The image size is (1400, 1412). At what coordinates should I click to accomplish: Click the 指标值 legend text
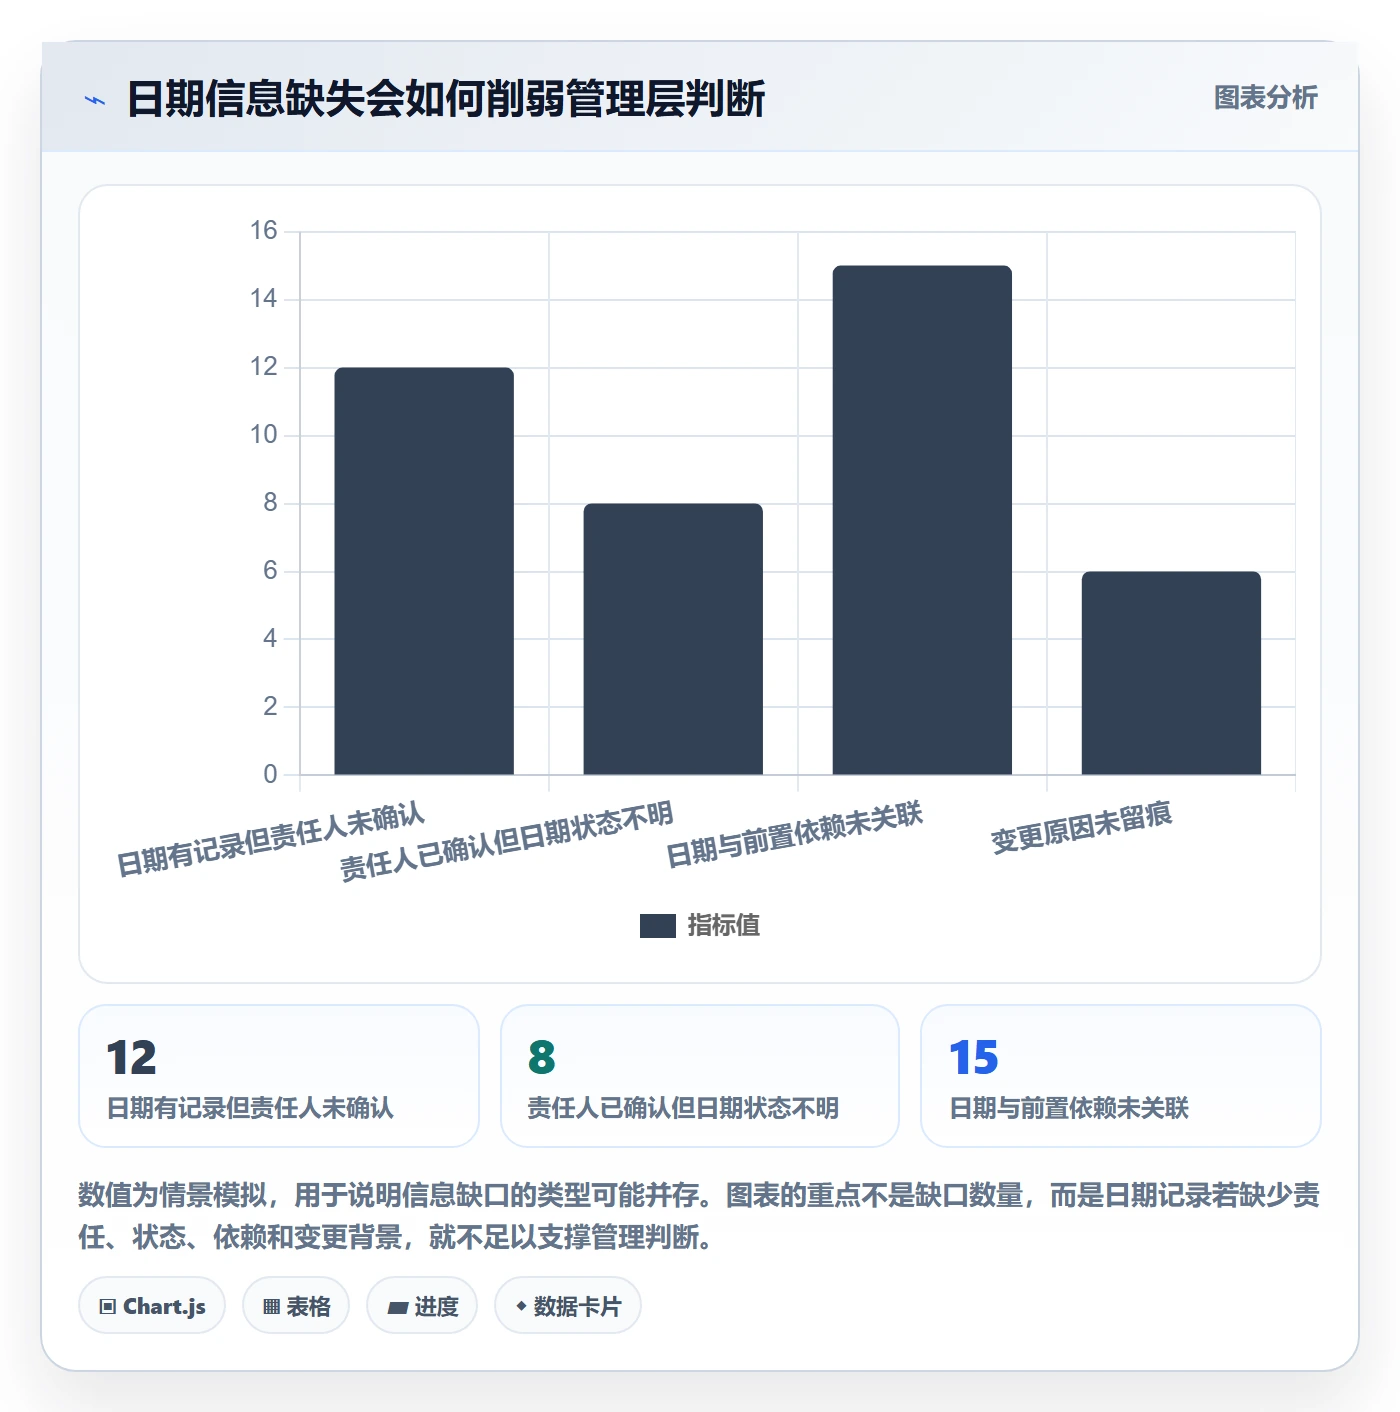724,926
